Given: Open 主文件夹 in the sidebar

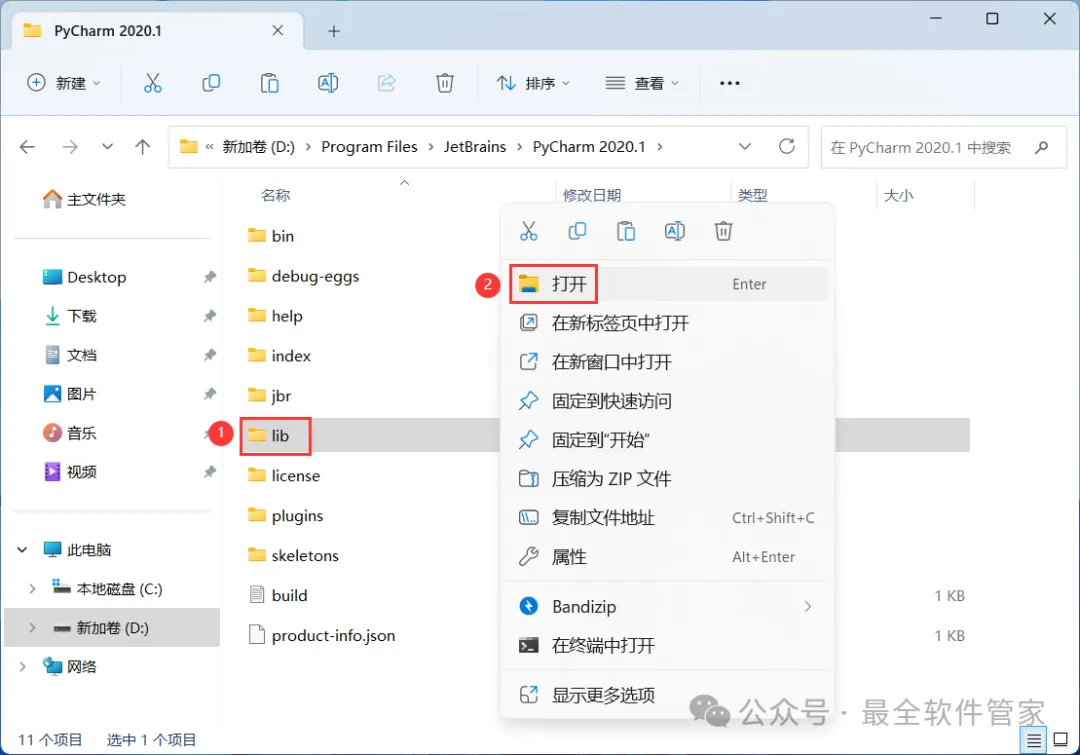Looking at the screenshot, I should 84,199.
